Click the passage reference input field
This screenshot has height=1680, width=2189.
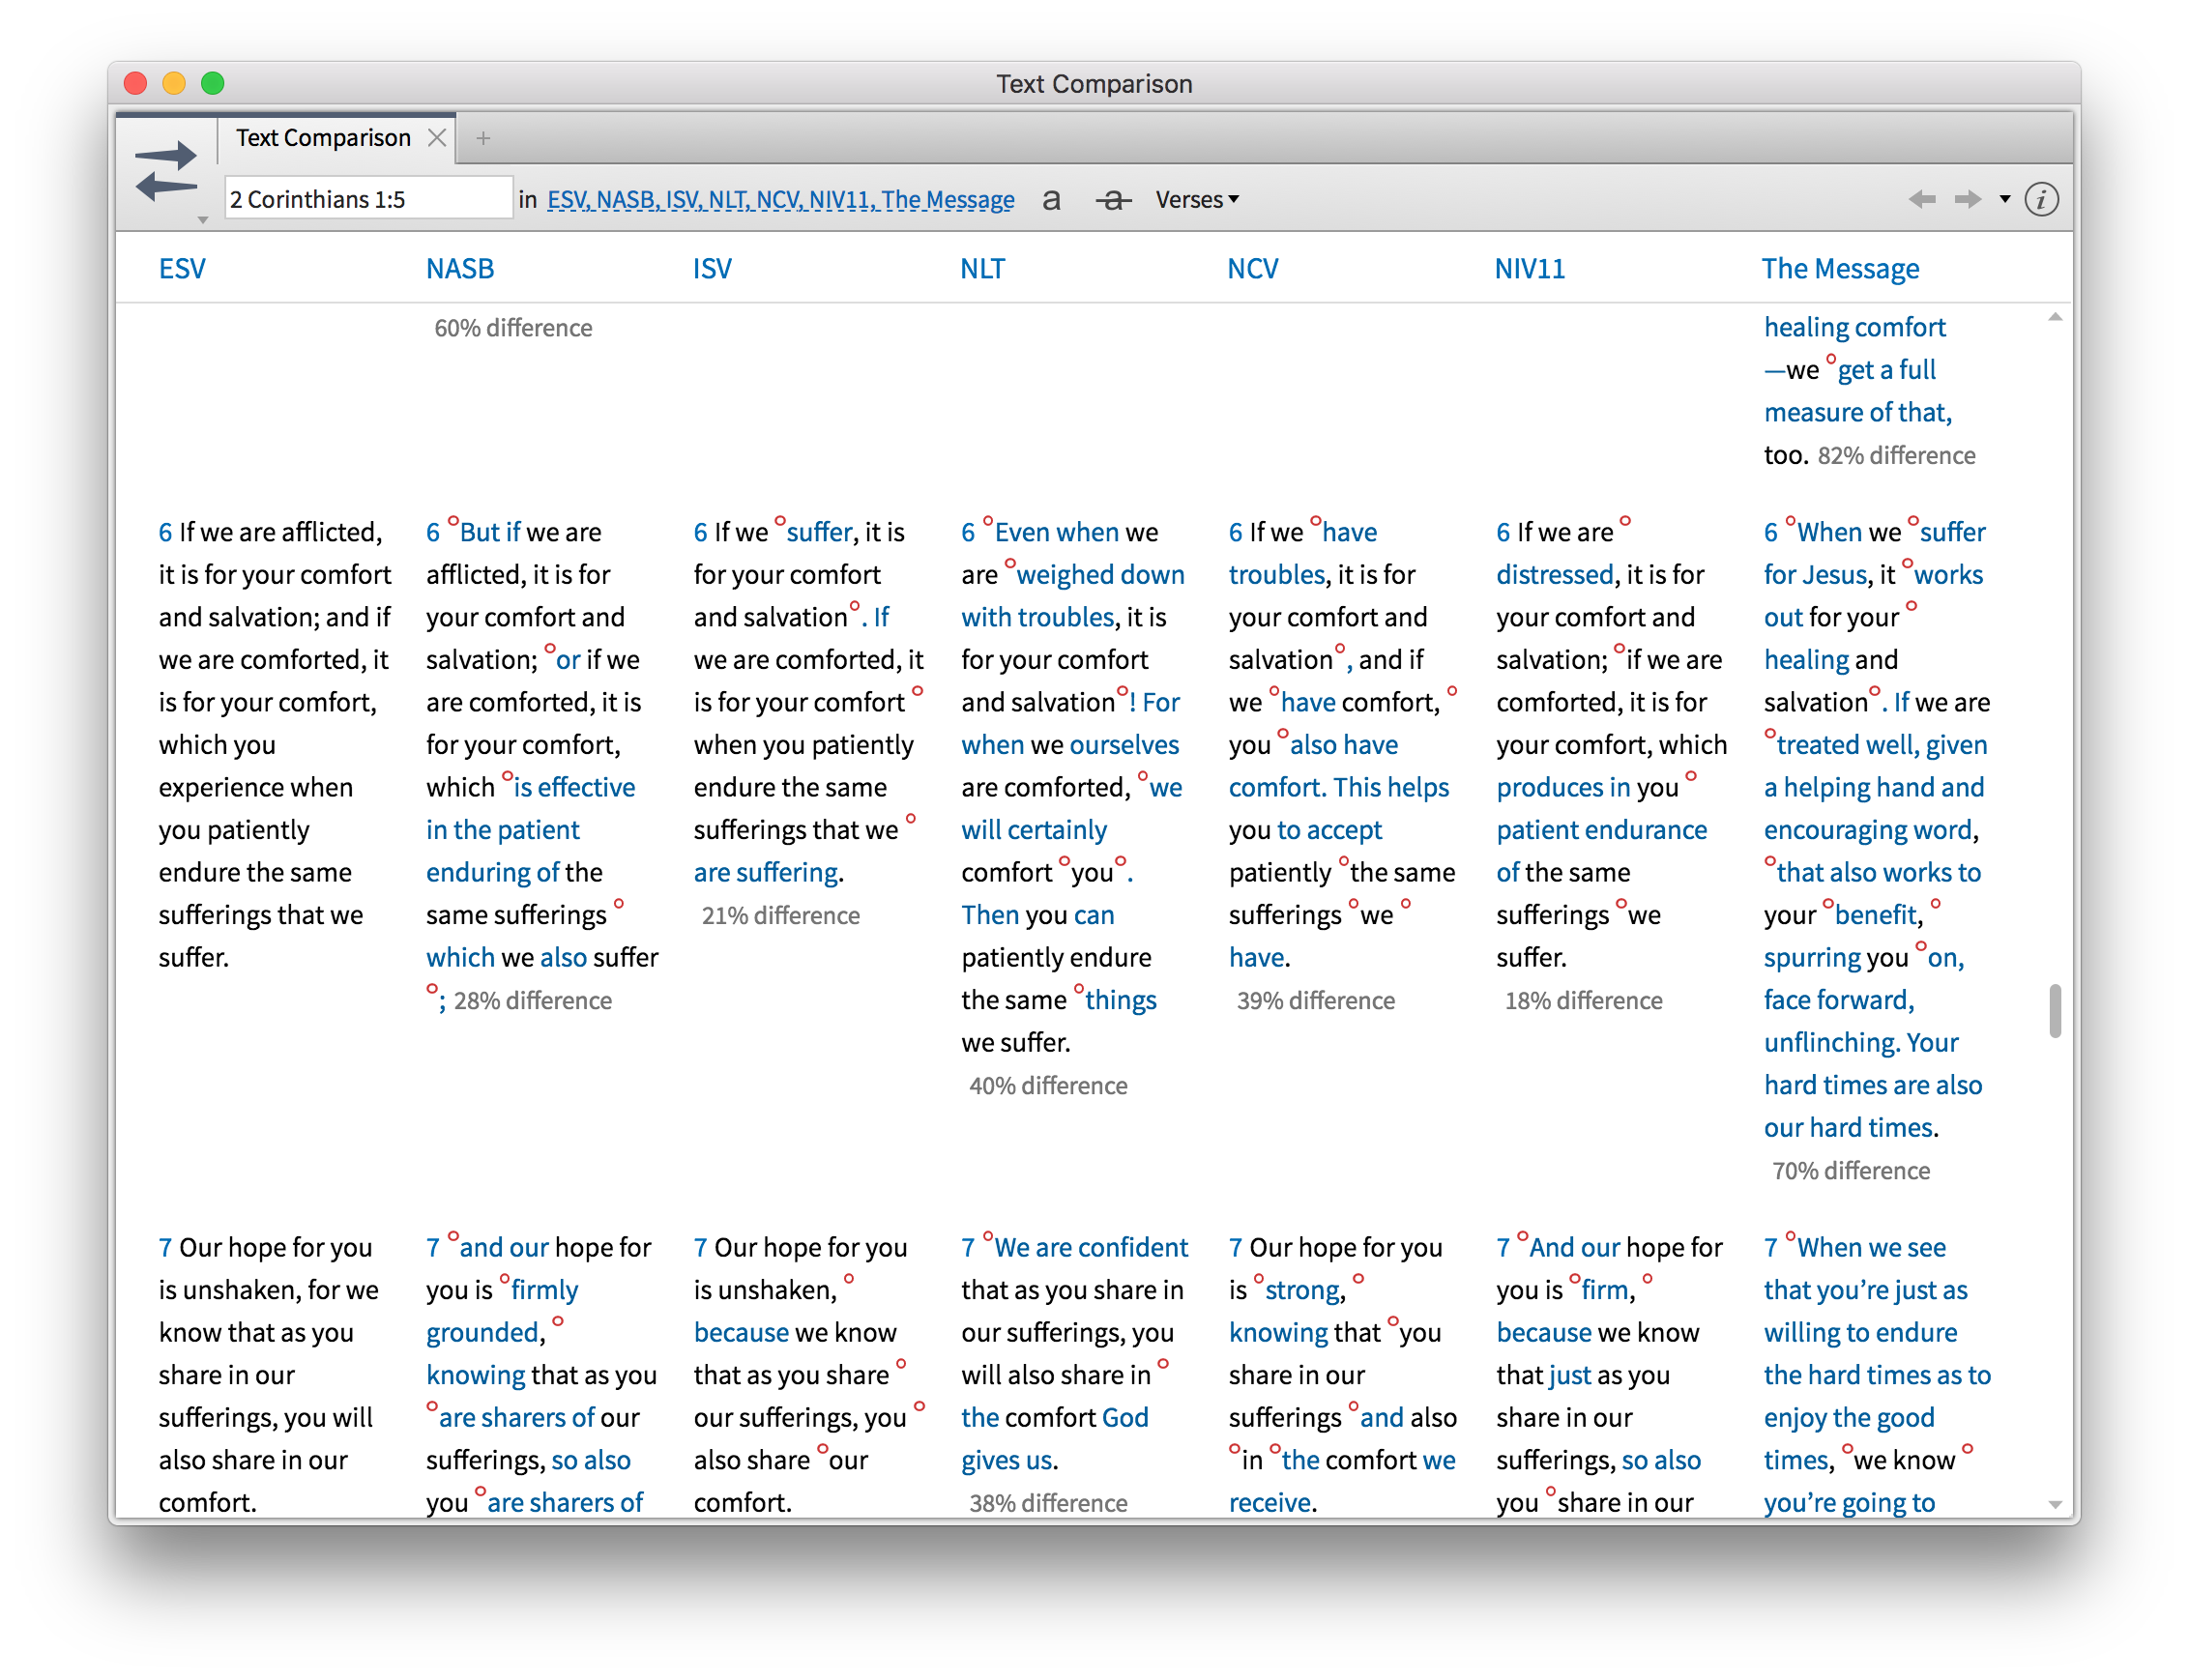coord(367,200)
